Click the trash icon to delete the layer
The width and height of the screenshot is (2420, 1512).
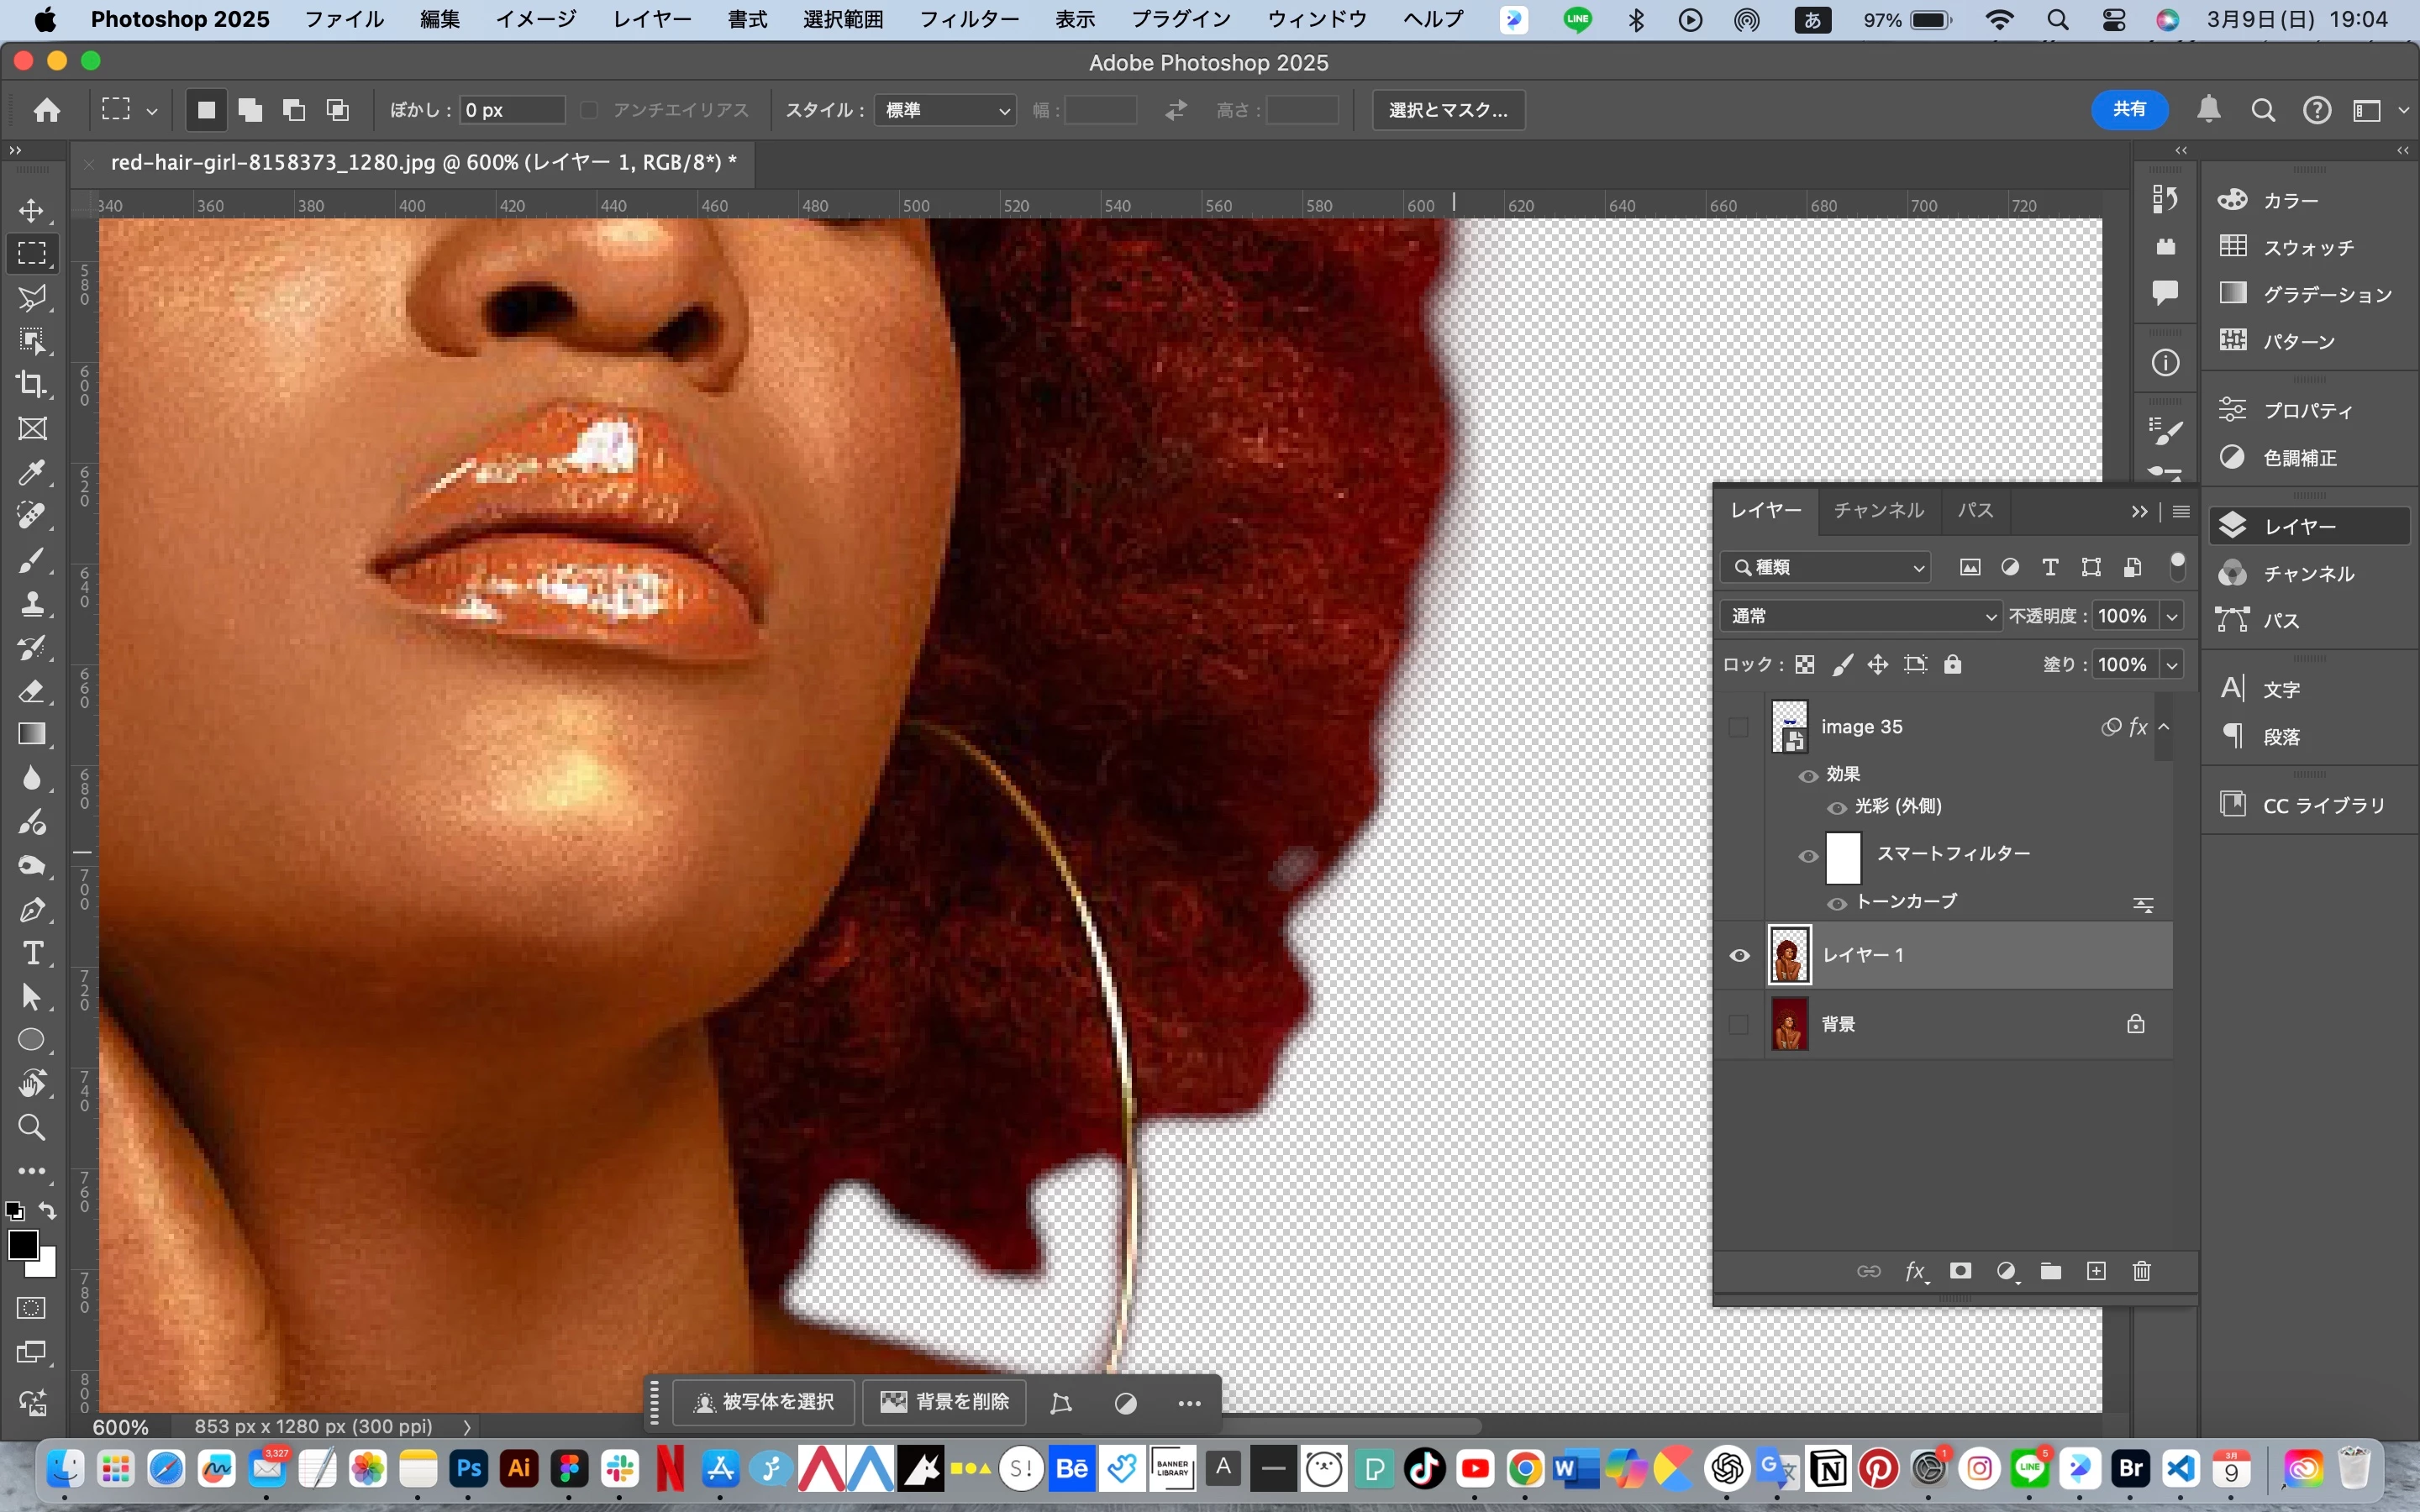click(x=2141, y=1271)
